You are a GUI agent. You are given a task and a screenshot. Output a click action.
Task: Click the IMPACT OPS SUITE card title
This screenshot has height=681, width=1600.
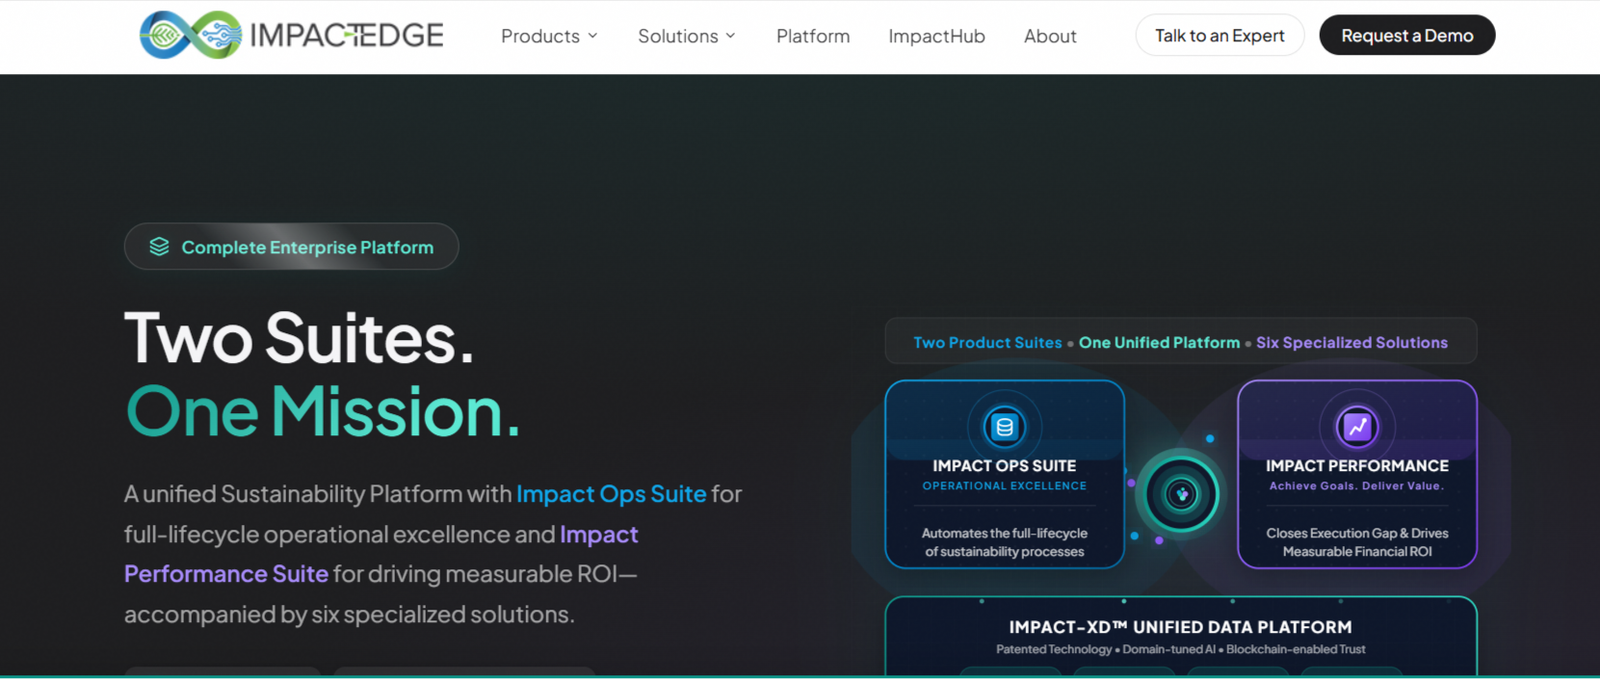pyautogui.click(x=1004, y=466)
